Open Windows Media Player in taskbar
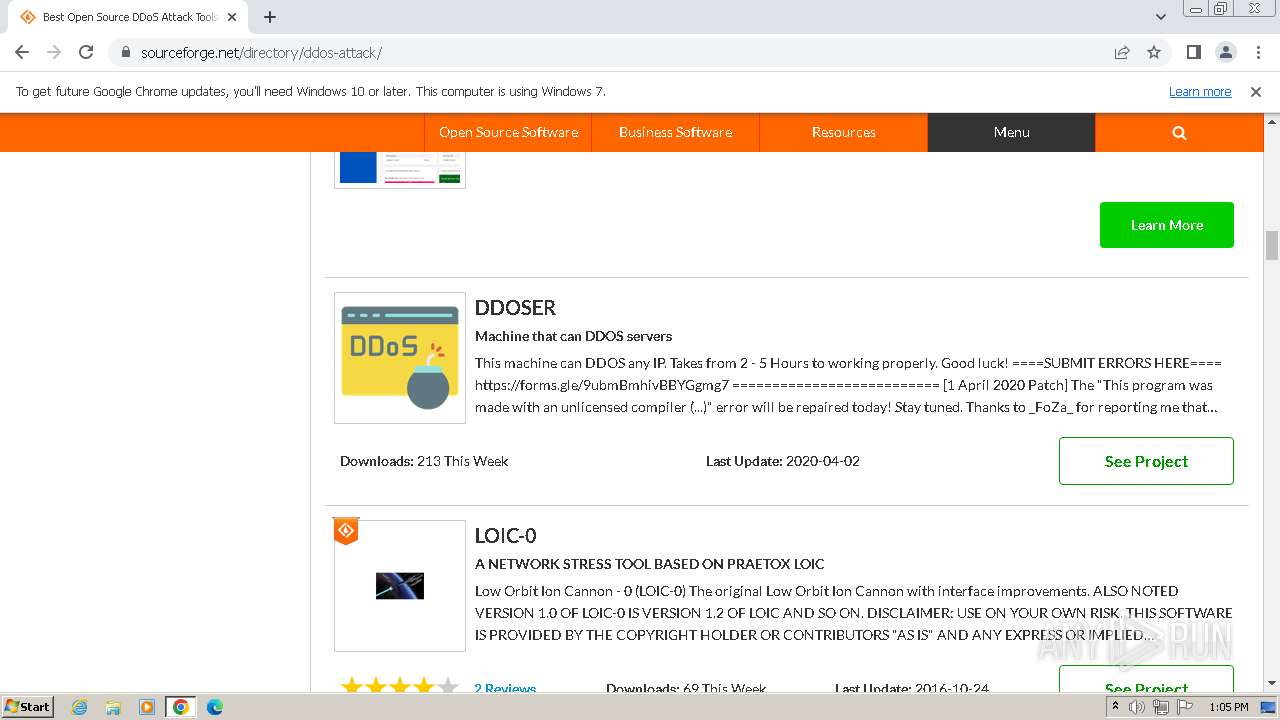Screen dimensions: 1280x720 click(x=147, y=707)
